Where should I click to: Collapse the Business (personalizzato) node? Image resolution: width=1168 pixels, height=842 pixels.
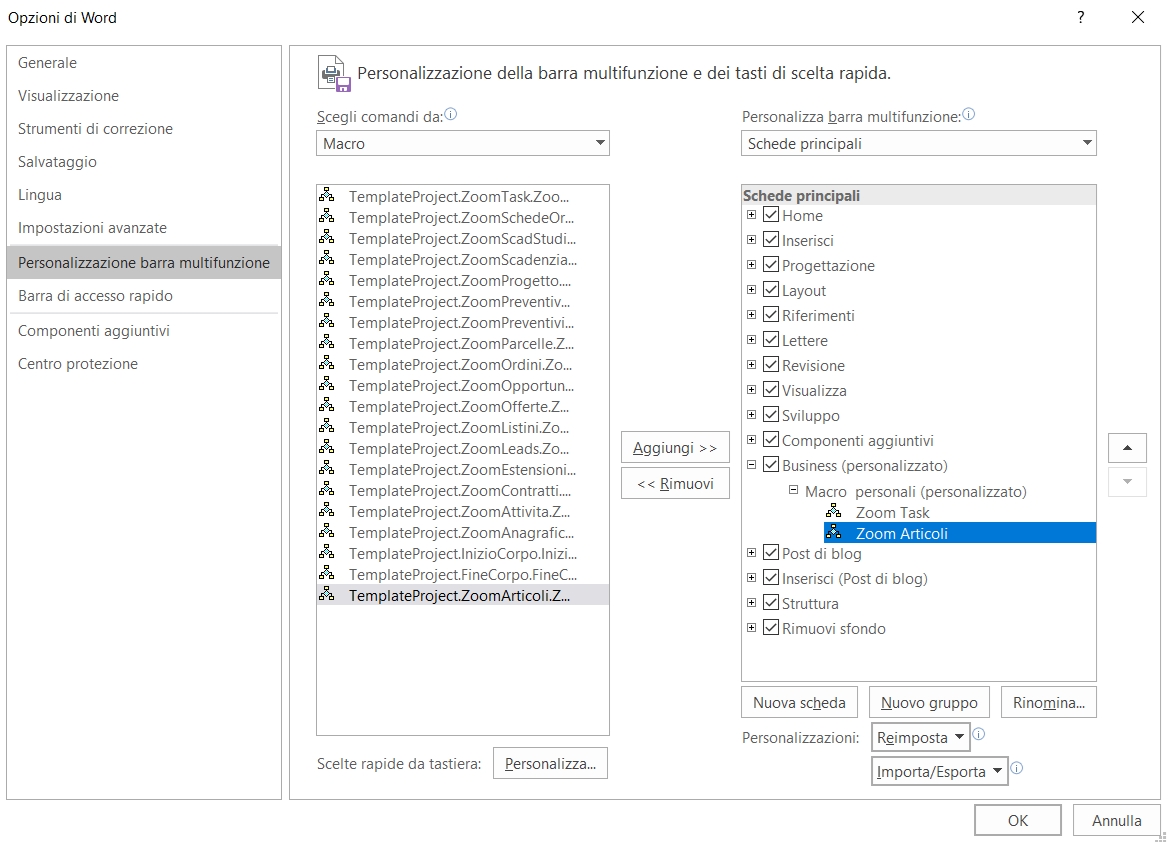click(751, 465)
